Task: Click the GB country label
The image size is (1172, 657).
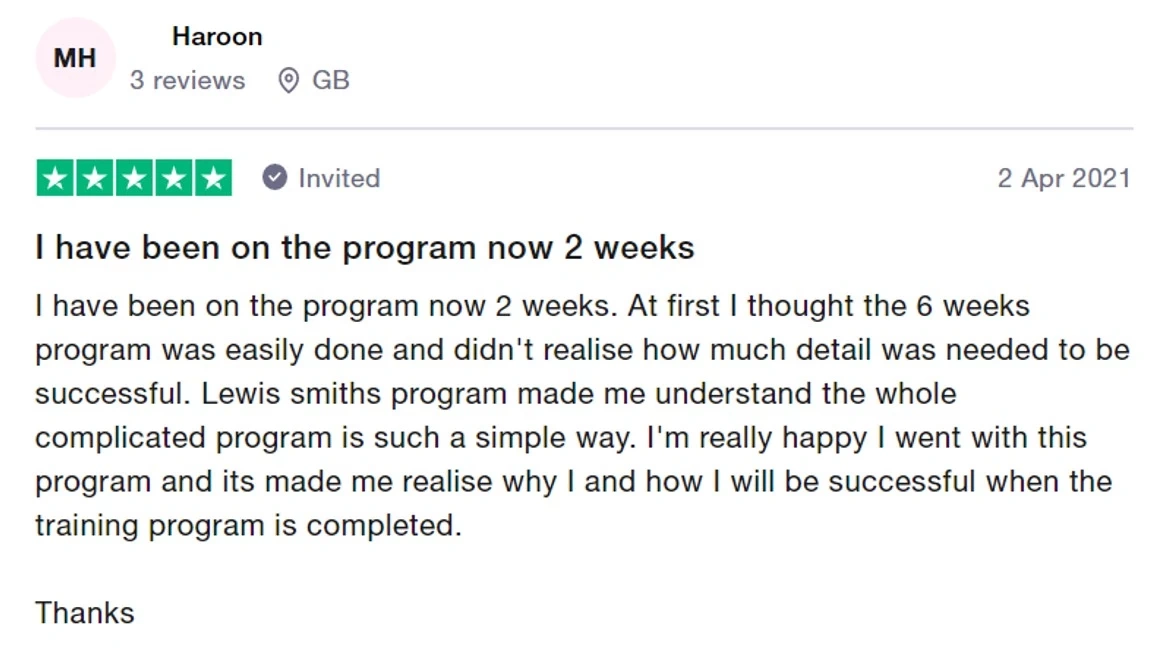Action: click(331, 80)
